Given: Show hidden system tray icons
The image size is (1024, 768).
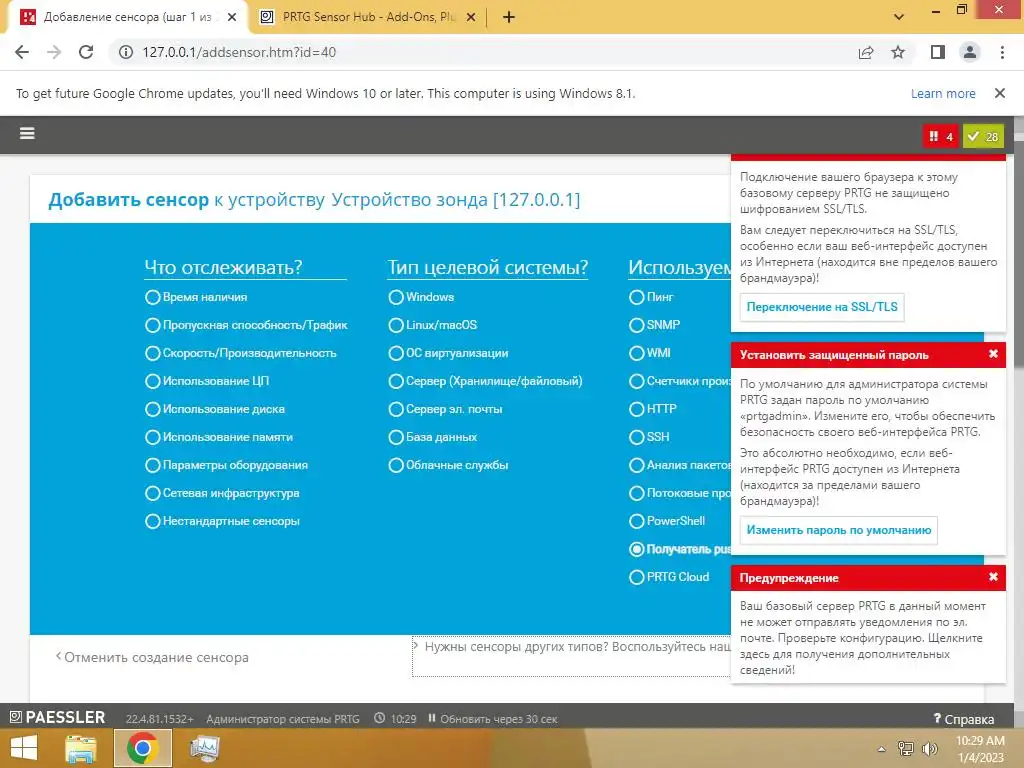Looking at the screenshot, I should [x=882, y=748].
